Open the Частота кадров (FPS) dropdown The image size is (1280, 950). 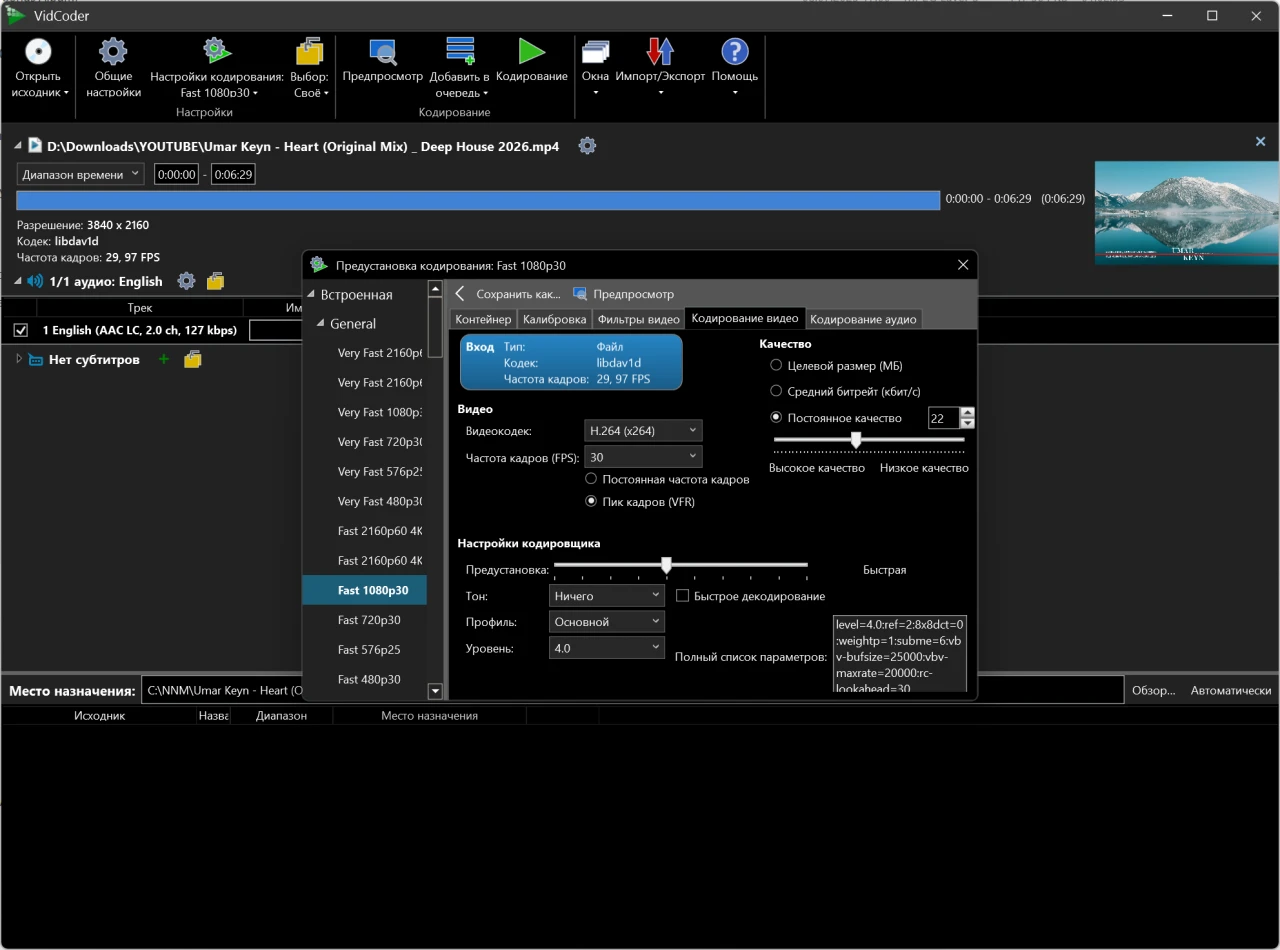(x=643, y=457)
